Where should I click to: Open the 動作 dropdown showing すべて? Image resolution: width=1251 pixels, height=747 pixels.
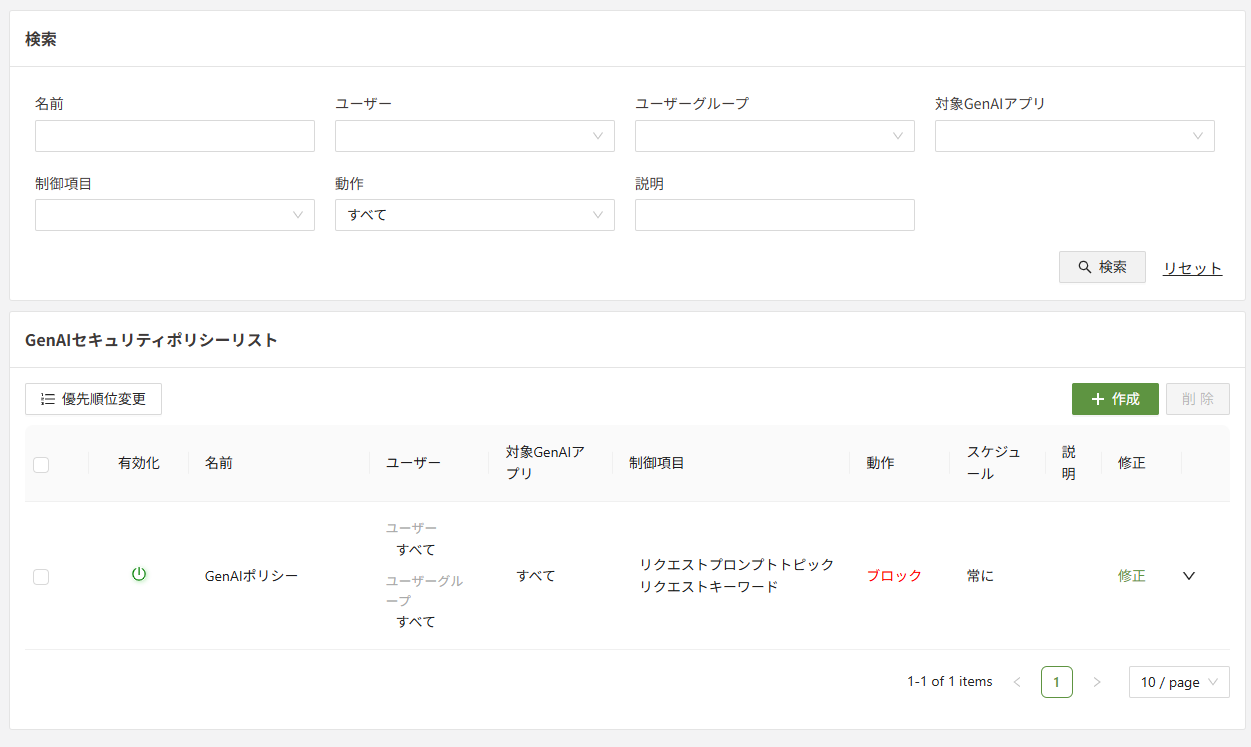click(474, 215)
